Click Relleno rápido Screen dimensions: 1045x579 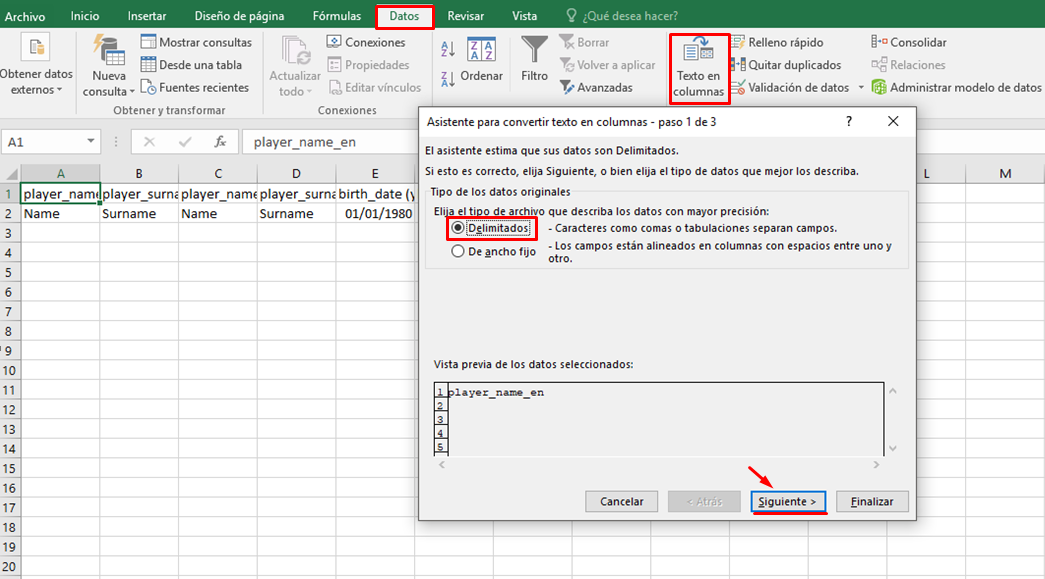(x=777, y=42)
